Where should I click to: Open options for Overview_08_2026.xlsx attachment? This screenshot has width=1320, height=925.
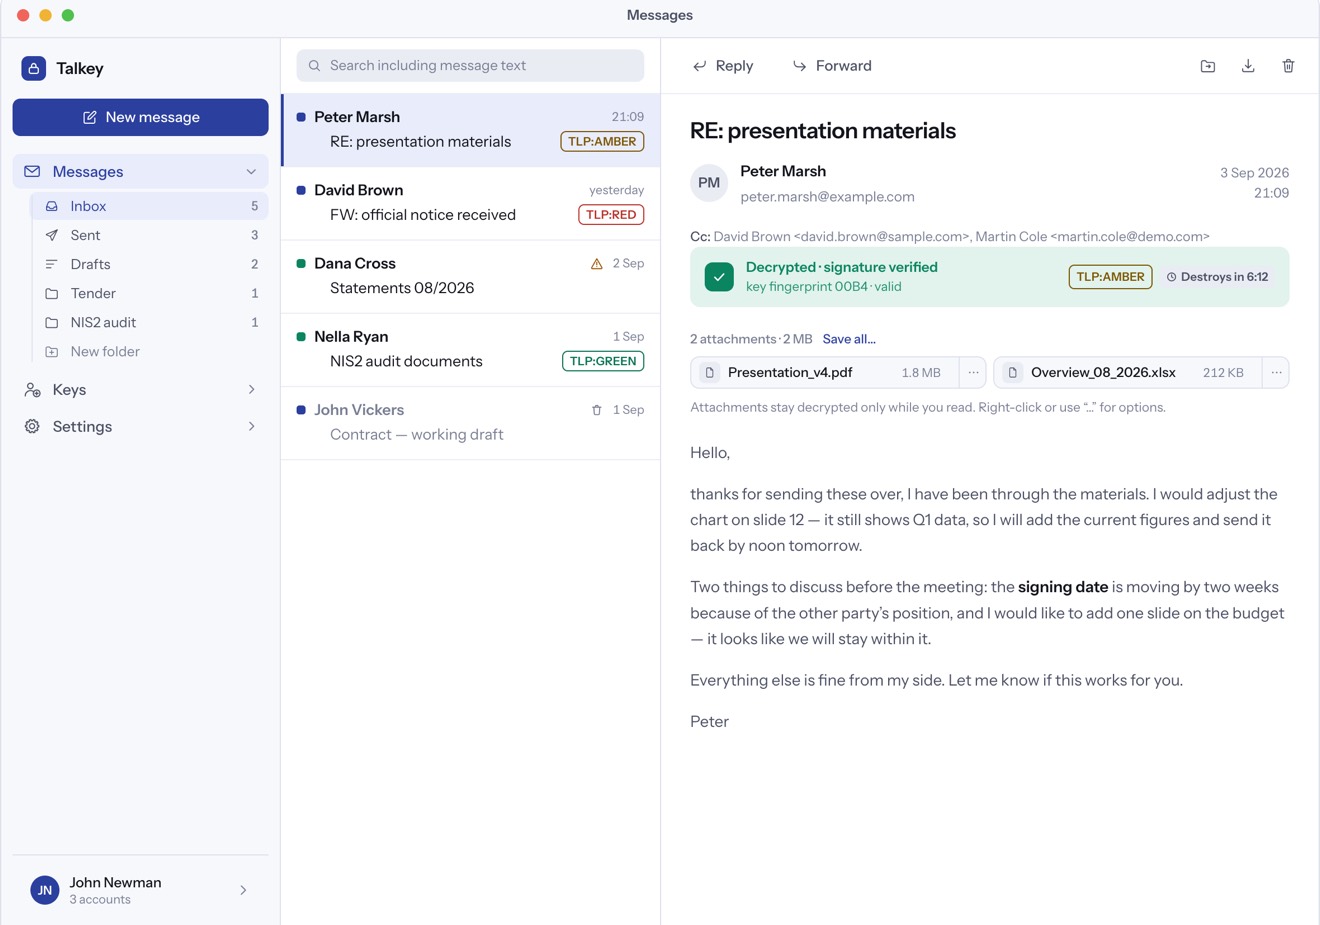tap(1276, 373)
